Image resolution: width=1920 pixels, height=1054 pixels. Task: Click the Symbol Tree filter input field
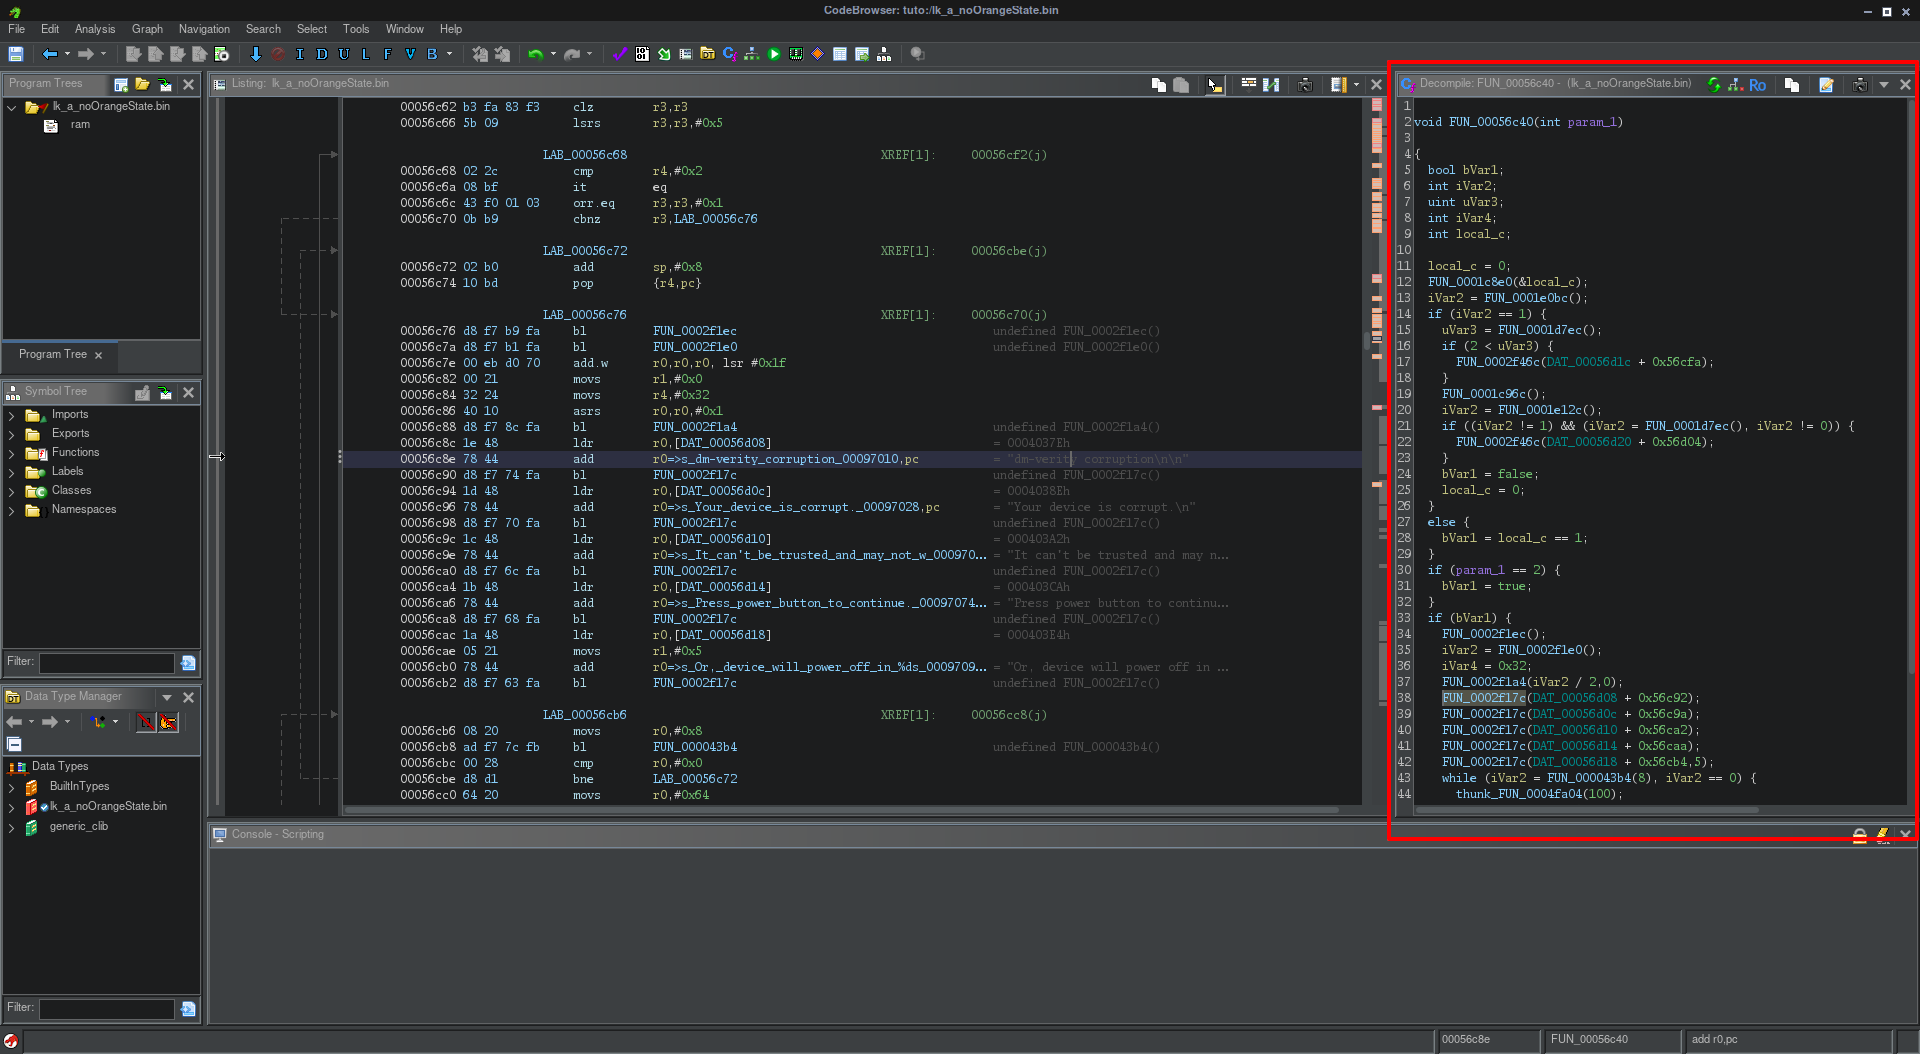pyautogui.click(x=107, y=663)
